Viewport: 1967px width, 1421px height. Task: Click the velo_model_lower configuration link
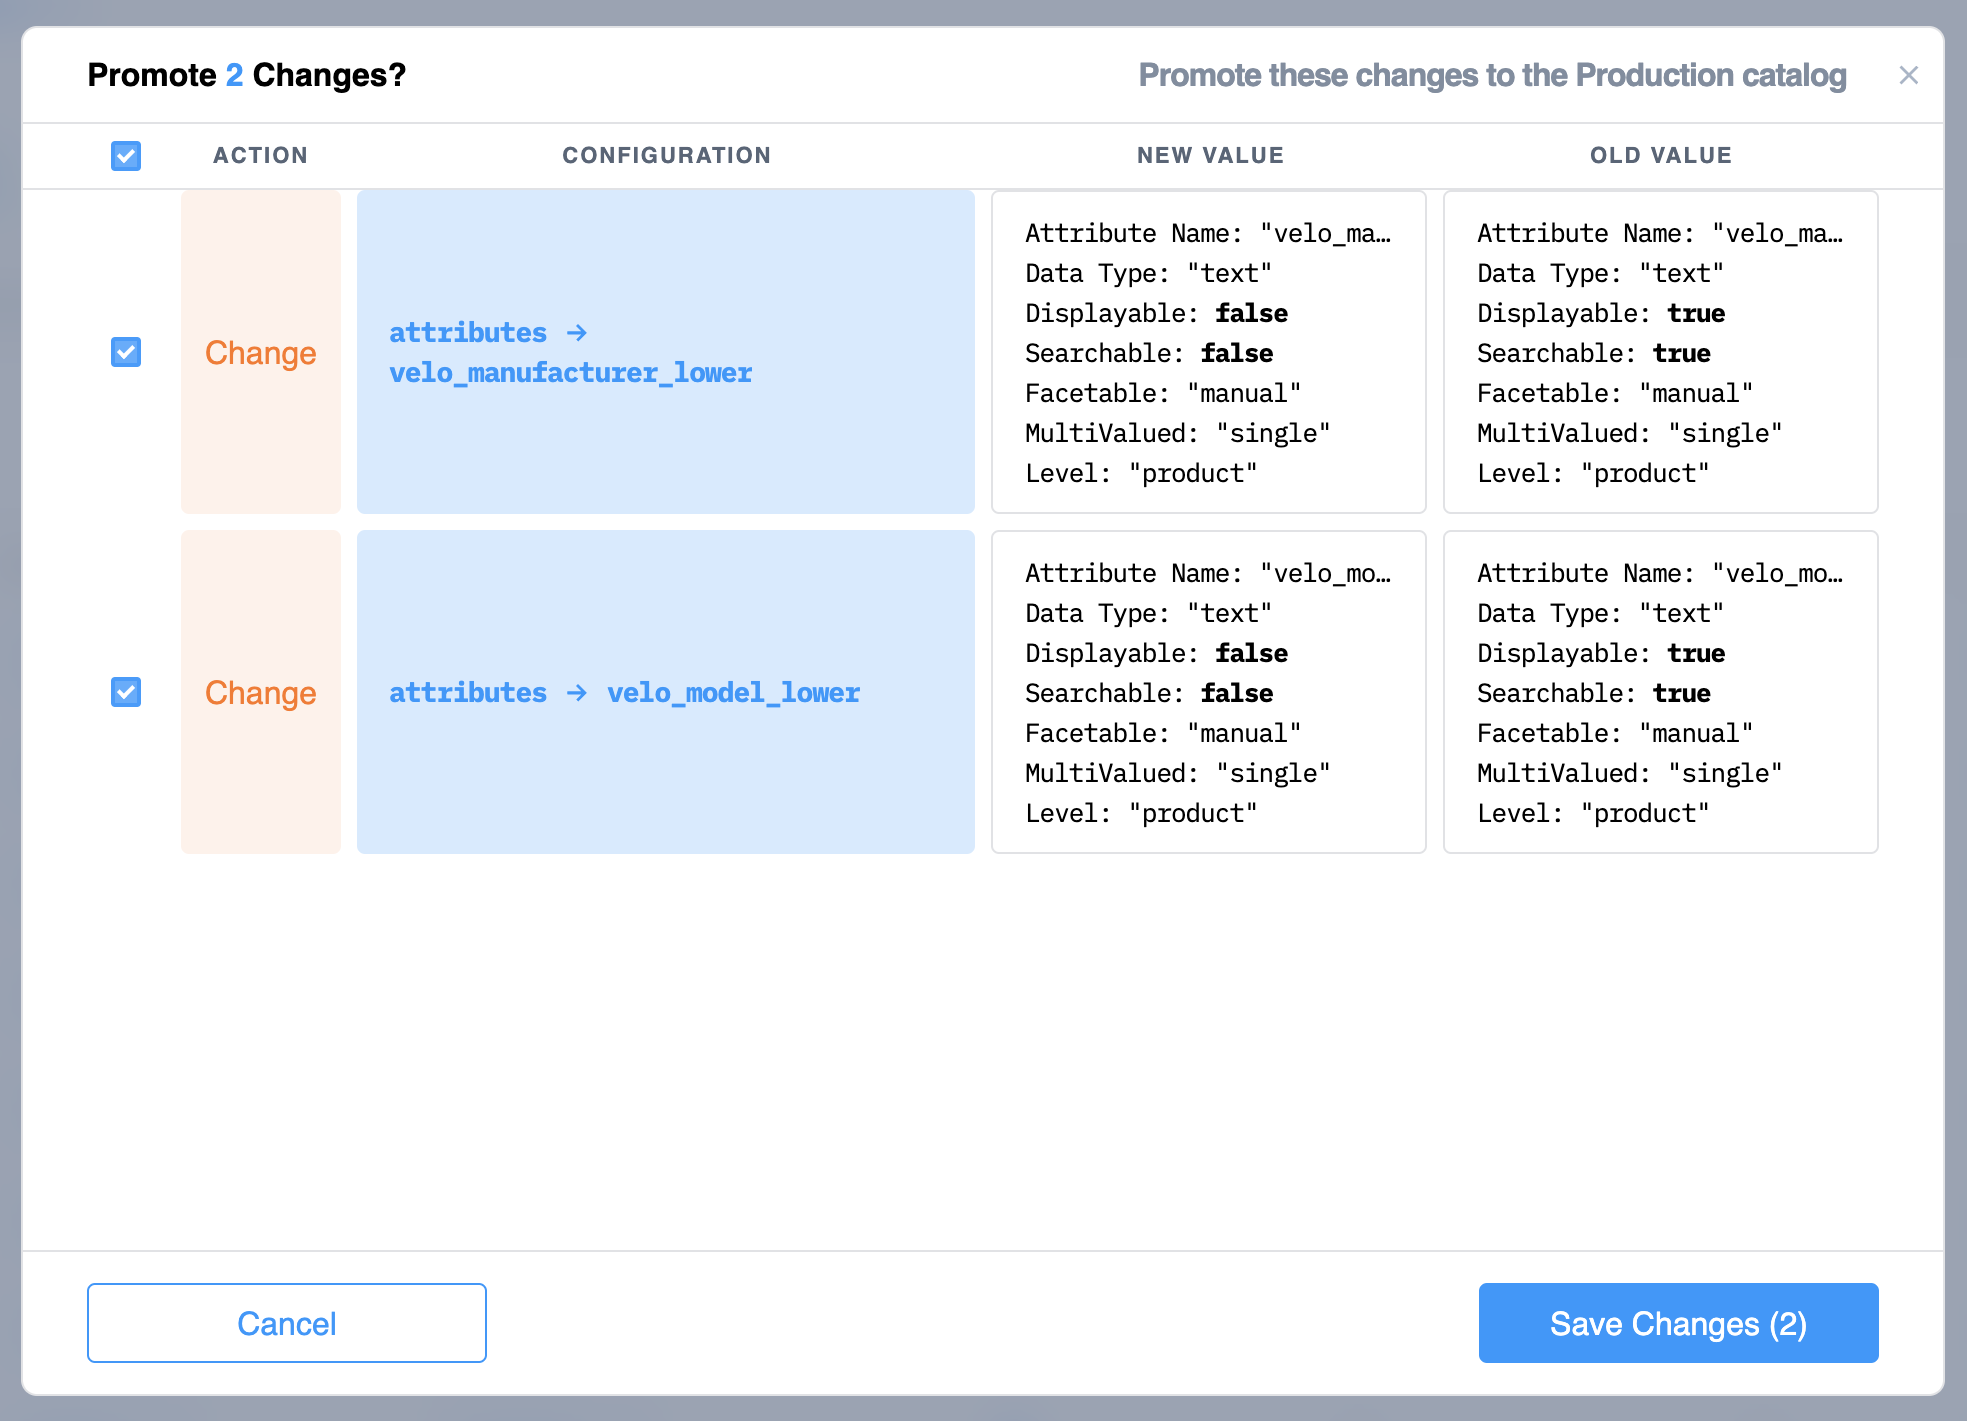[733, 693]
